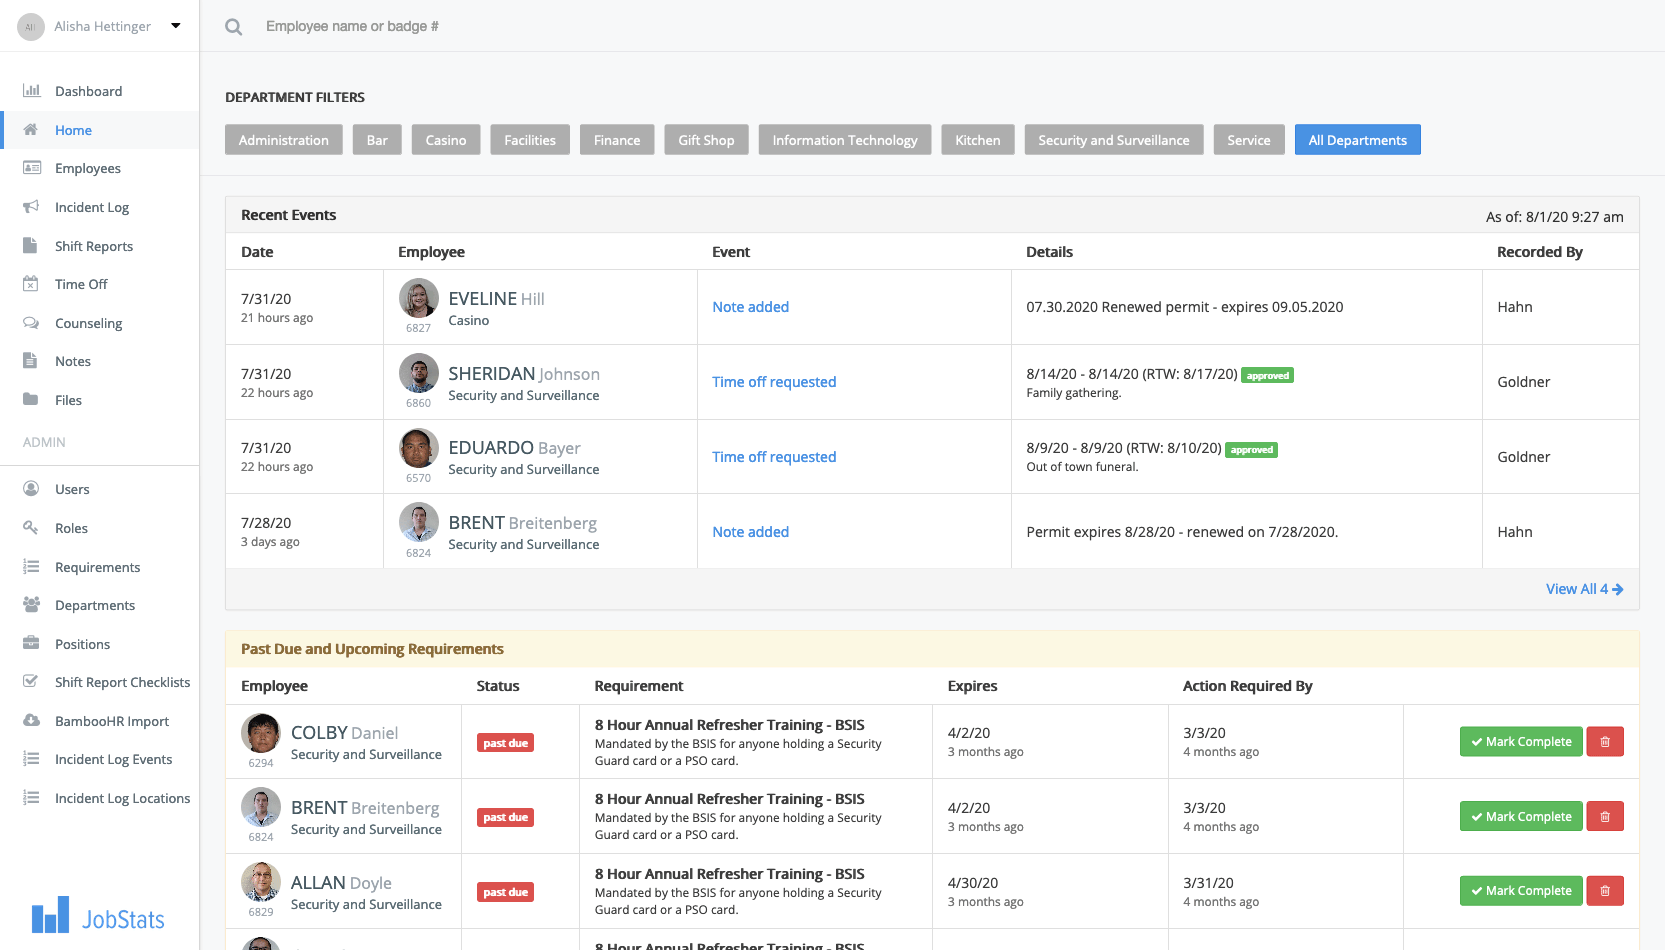Filter by Finance department
This screenshot has width=1665, height=950.
[617, 140]
